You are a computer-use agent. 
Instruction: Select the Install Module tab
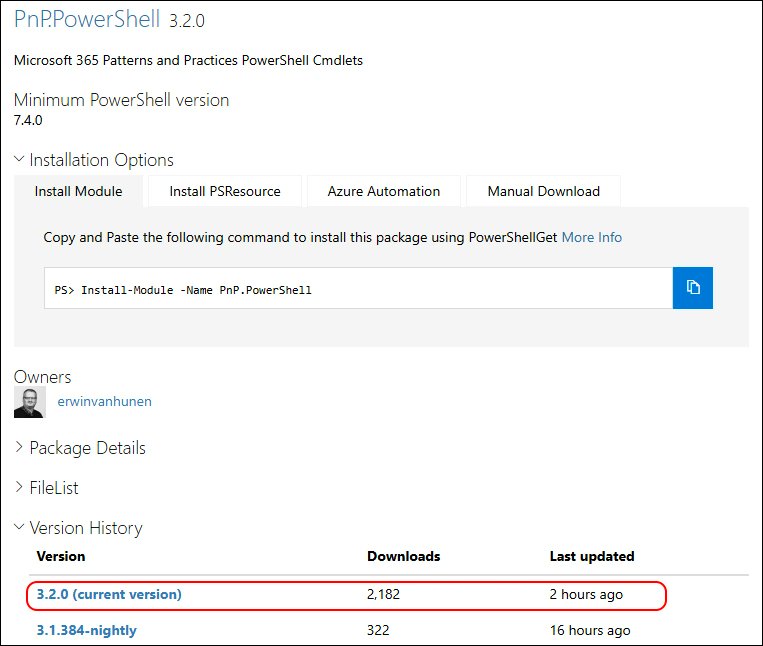78,191
